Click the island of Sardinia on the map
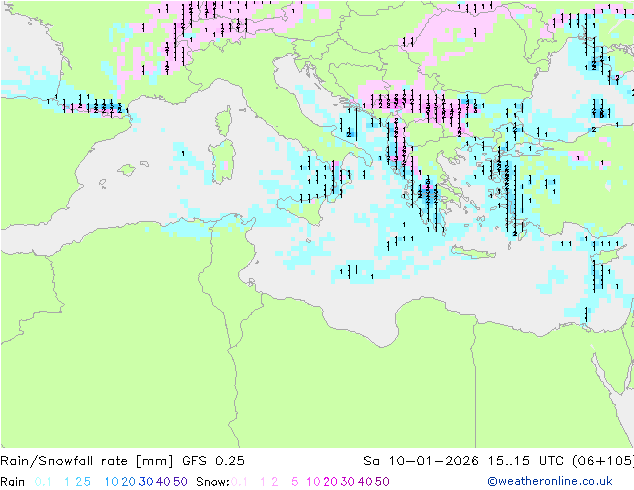The height and width of the screenshot is (490, 634). coord(222,162)
